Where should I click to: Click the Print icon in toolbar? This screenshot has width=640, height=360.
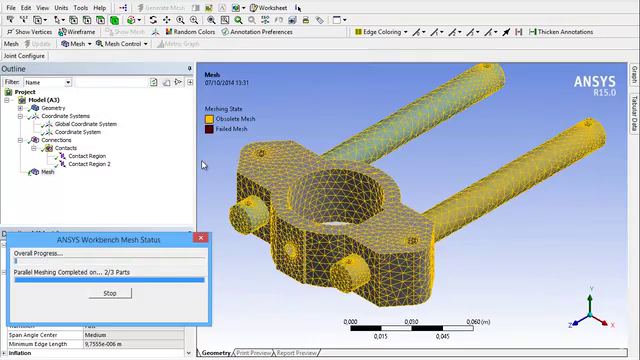(x=305, y=20)
